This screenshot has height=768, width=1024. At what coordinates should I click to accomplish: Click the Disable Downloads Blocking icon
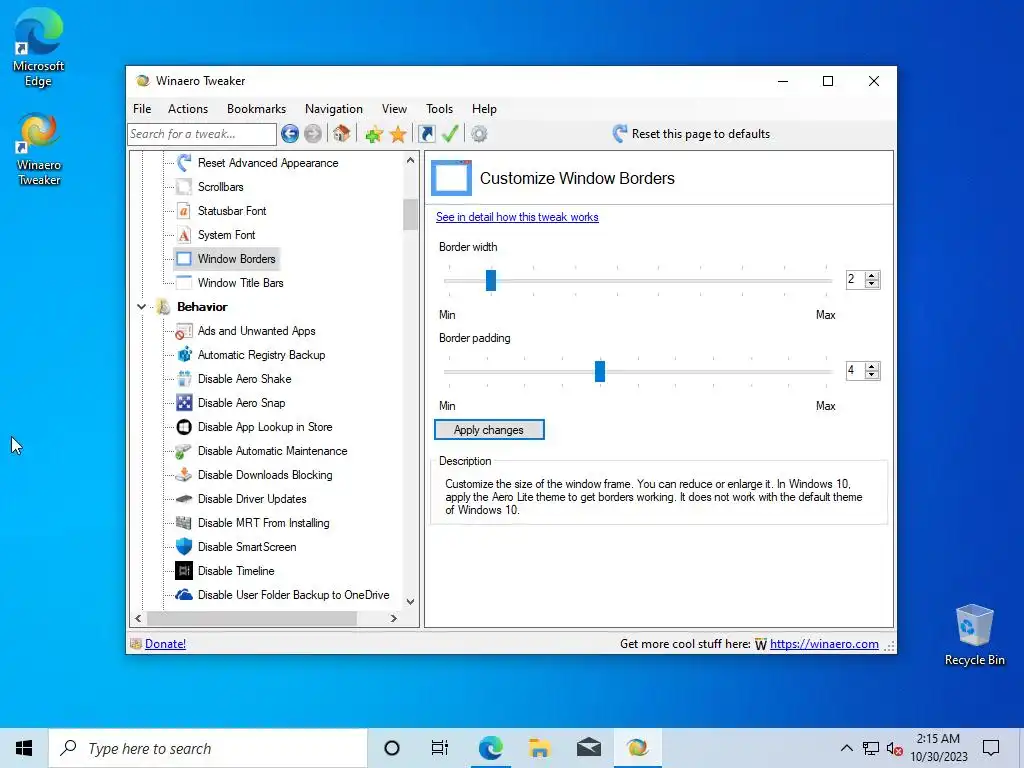click(x=184, y=475)
